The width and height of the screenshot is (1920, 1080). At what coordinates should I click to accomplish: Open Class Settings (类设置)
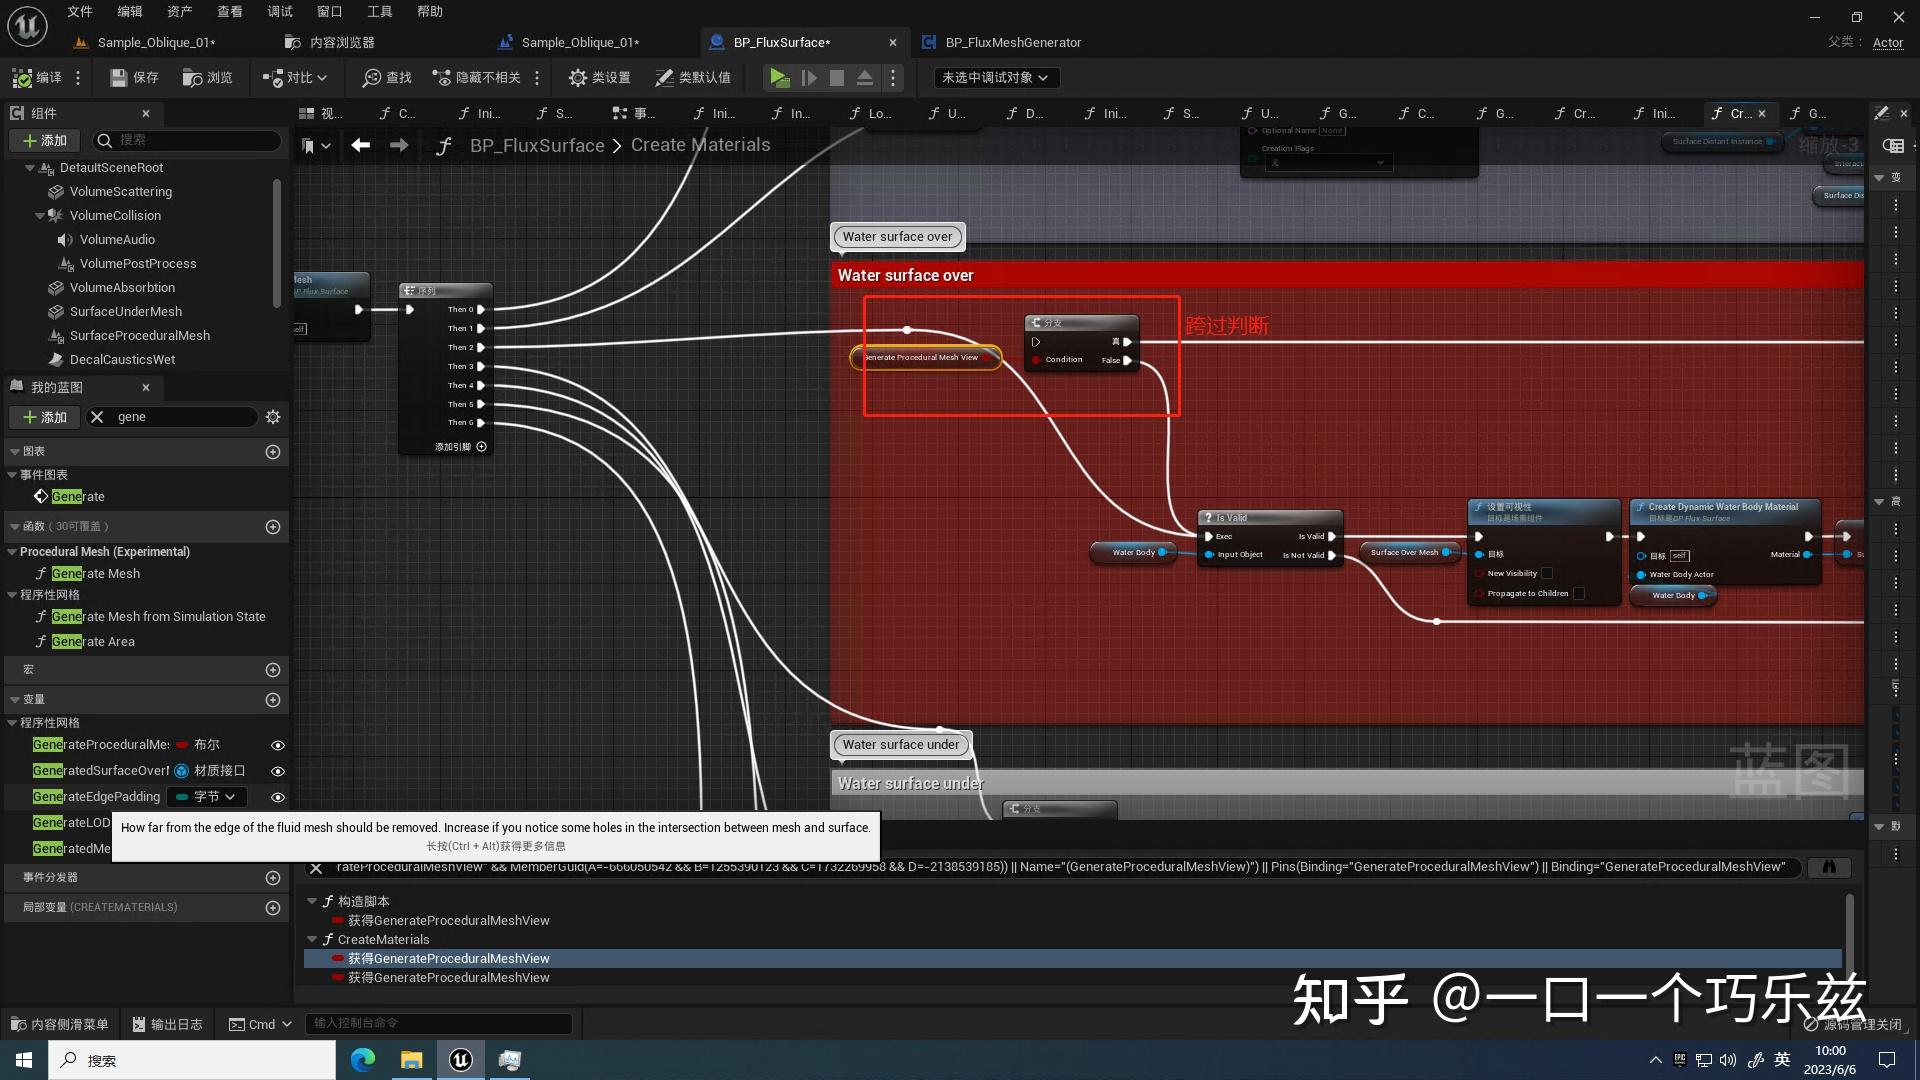599,77
